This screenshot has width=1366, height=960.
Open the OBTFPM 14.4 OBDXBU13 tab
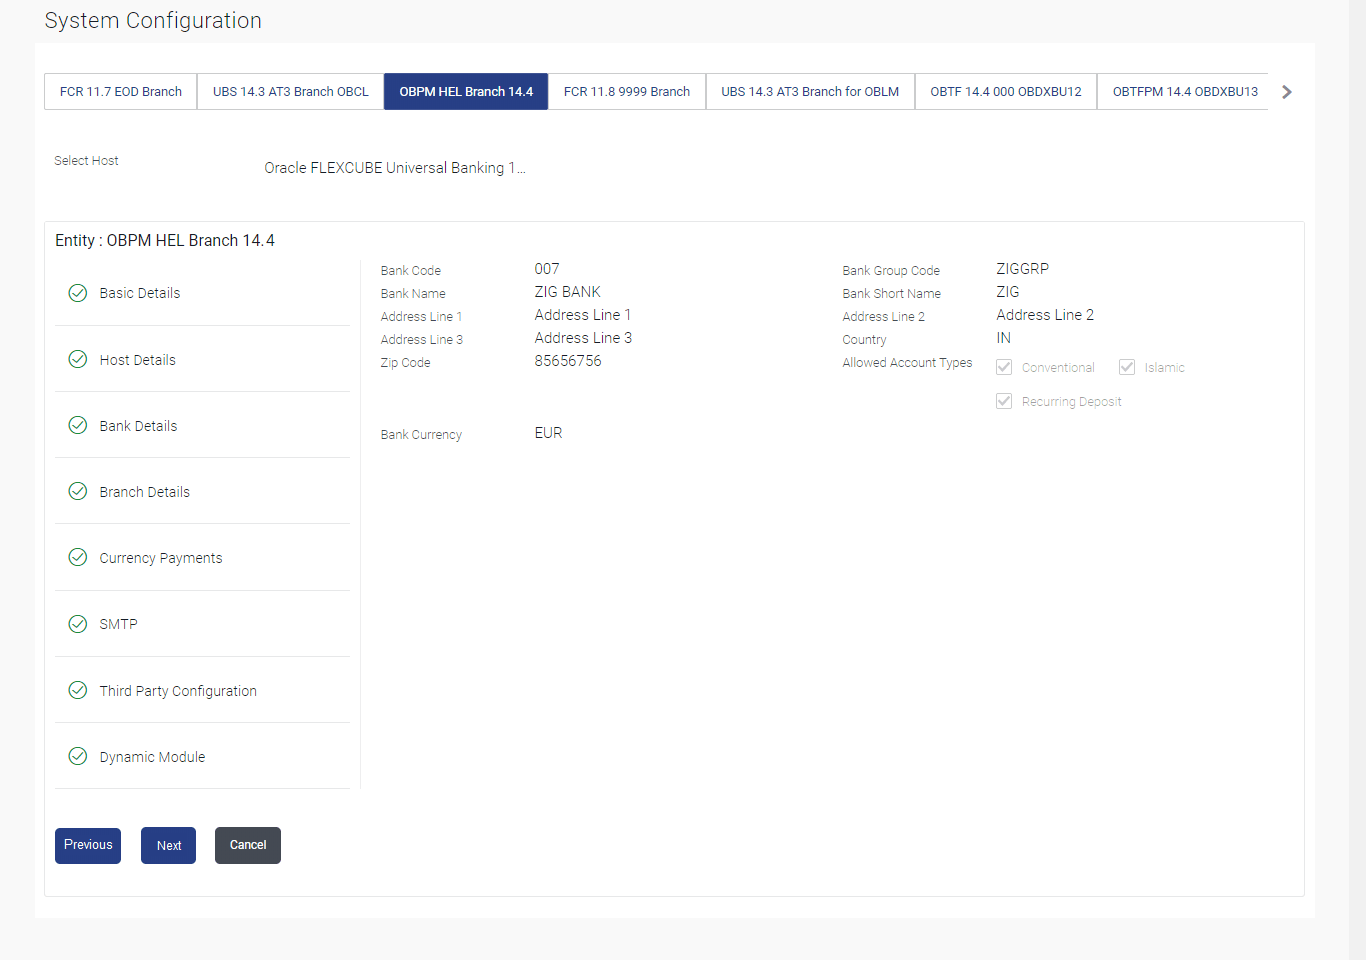(1185, 92)
